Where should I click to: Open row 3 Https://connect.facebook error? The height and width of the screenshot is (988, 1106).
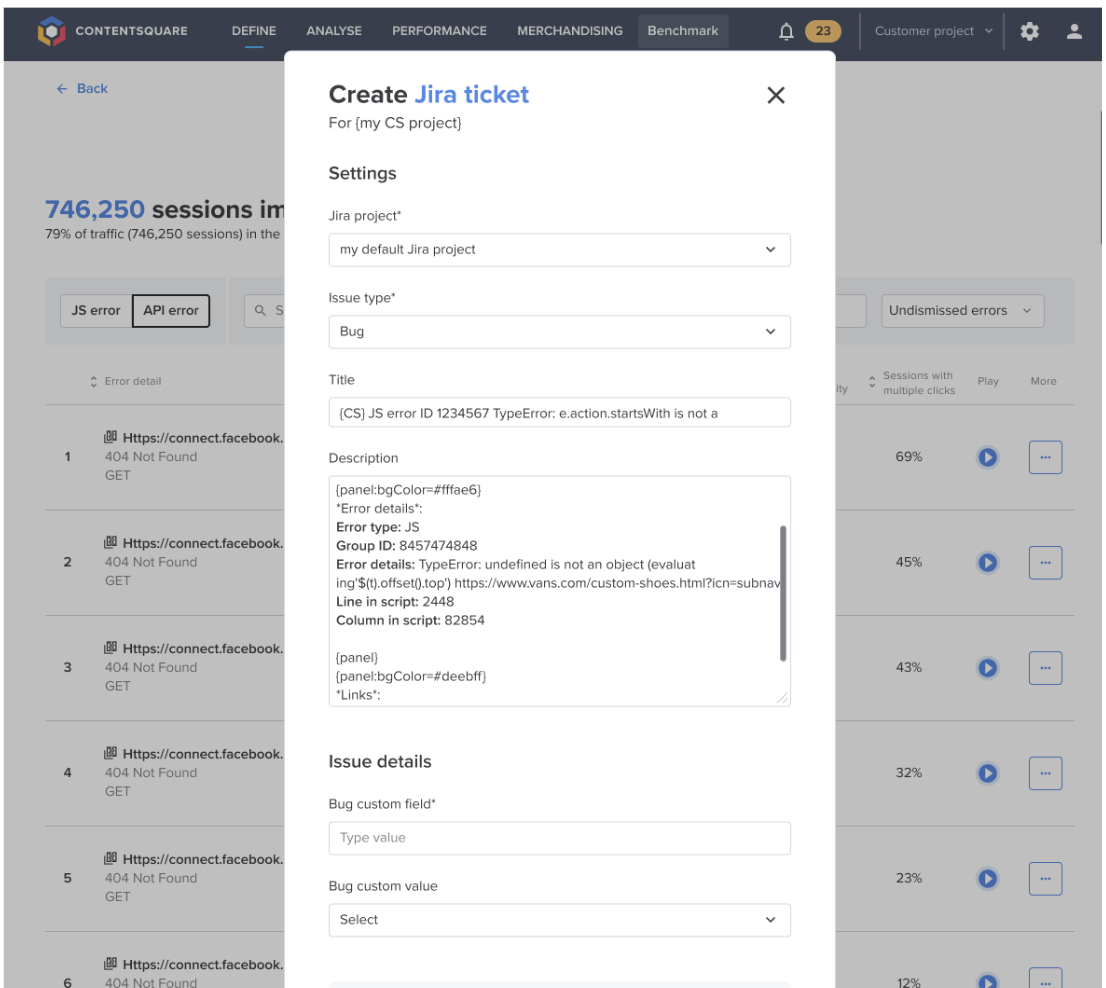click(x=202, y=649)
